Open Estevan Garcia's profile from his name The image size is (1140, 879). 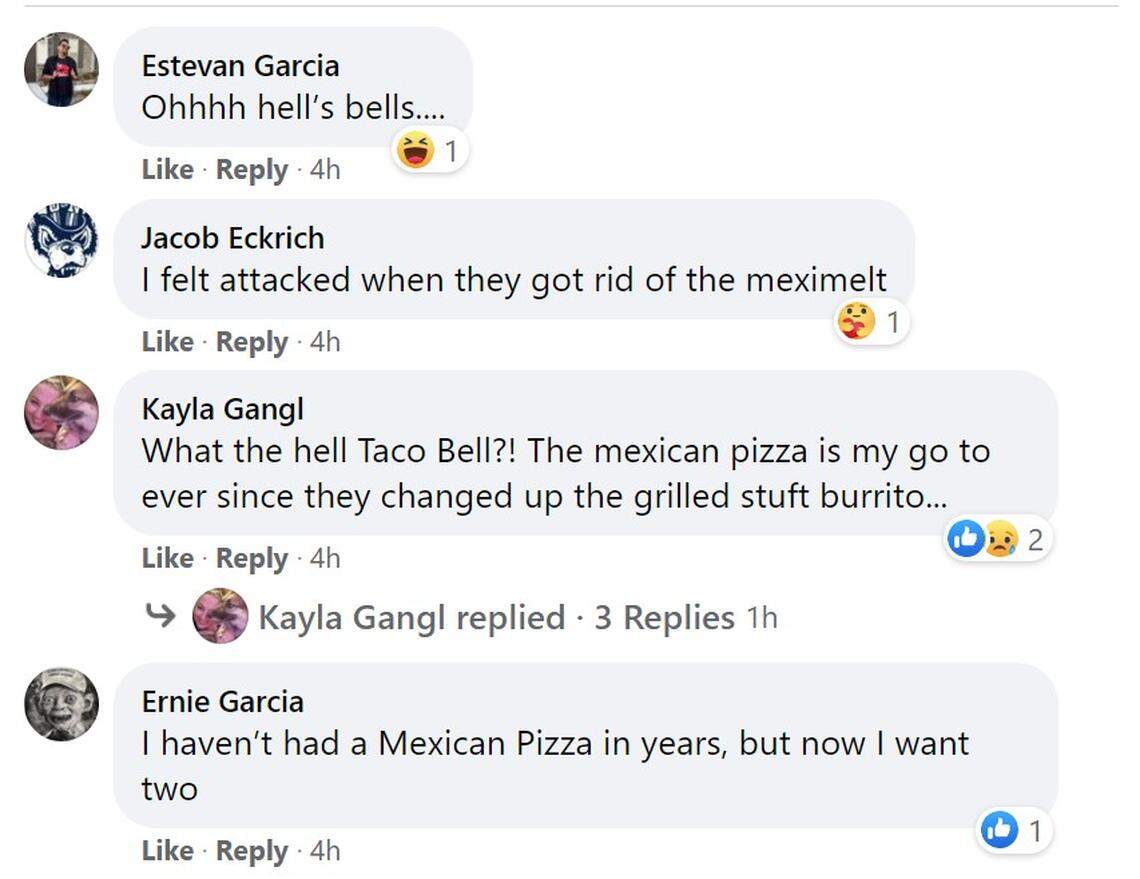[241, 66]
